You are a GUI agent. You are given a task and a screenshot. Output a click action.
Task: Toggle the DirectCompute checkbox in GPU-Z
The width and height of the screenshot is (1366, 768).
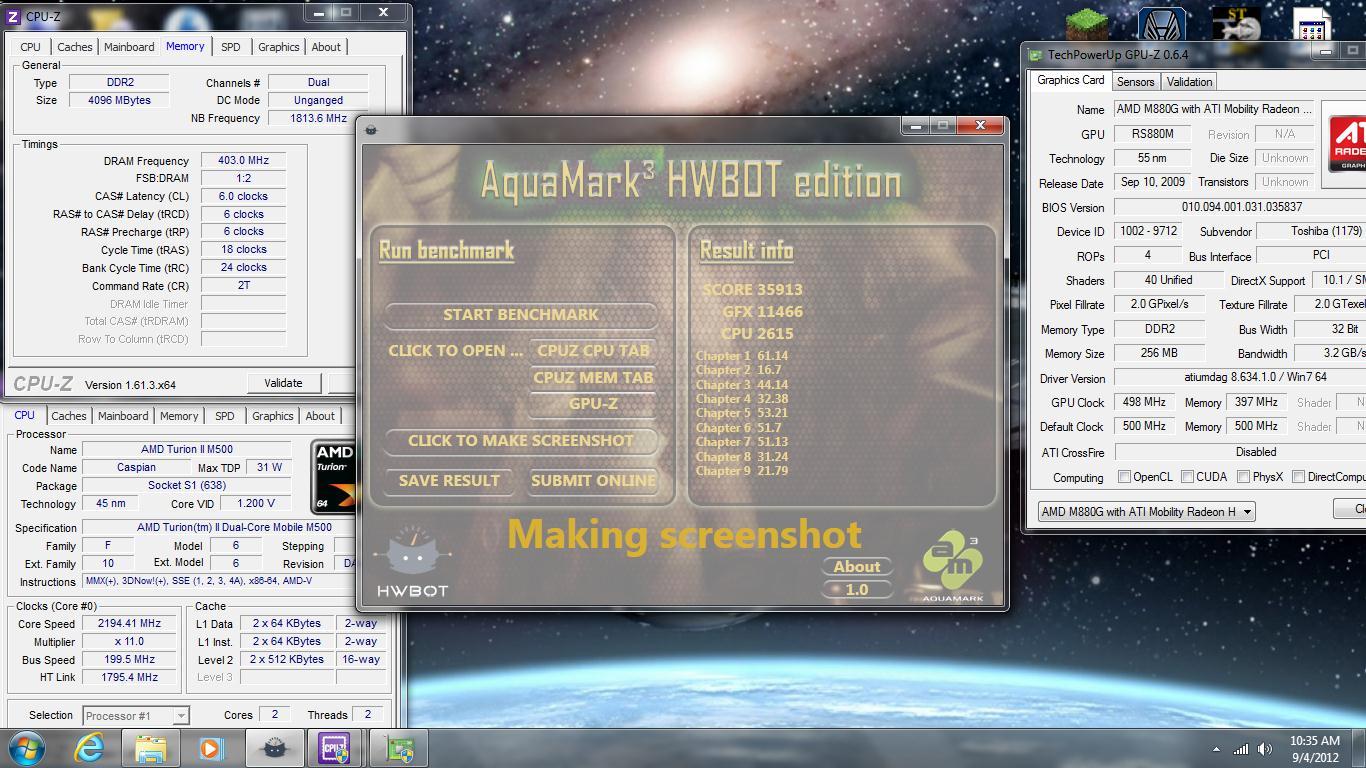(1297, 477)
